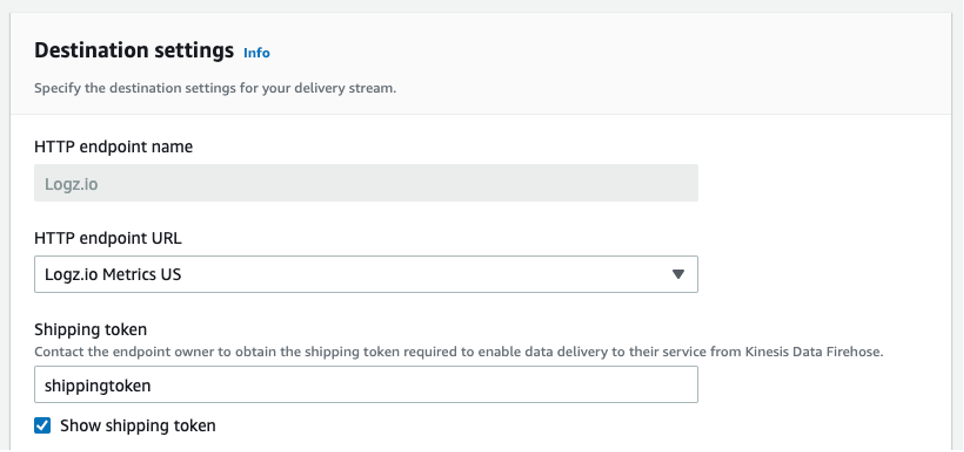Focus the Shipping token input field
964x452 pixels.
[365, 385]
